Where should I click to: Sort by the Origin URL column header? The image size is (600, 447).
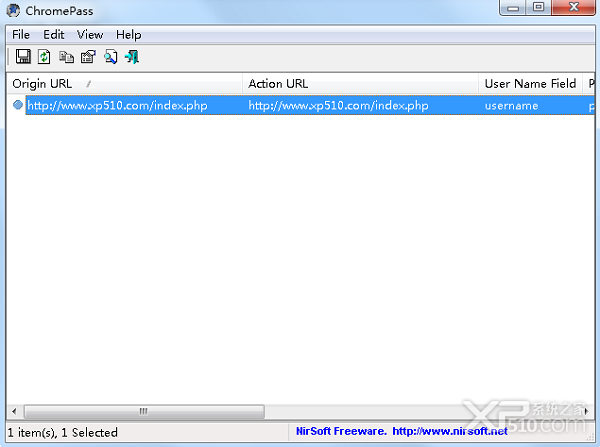pos(124,83)
